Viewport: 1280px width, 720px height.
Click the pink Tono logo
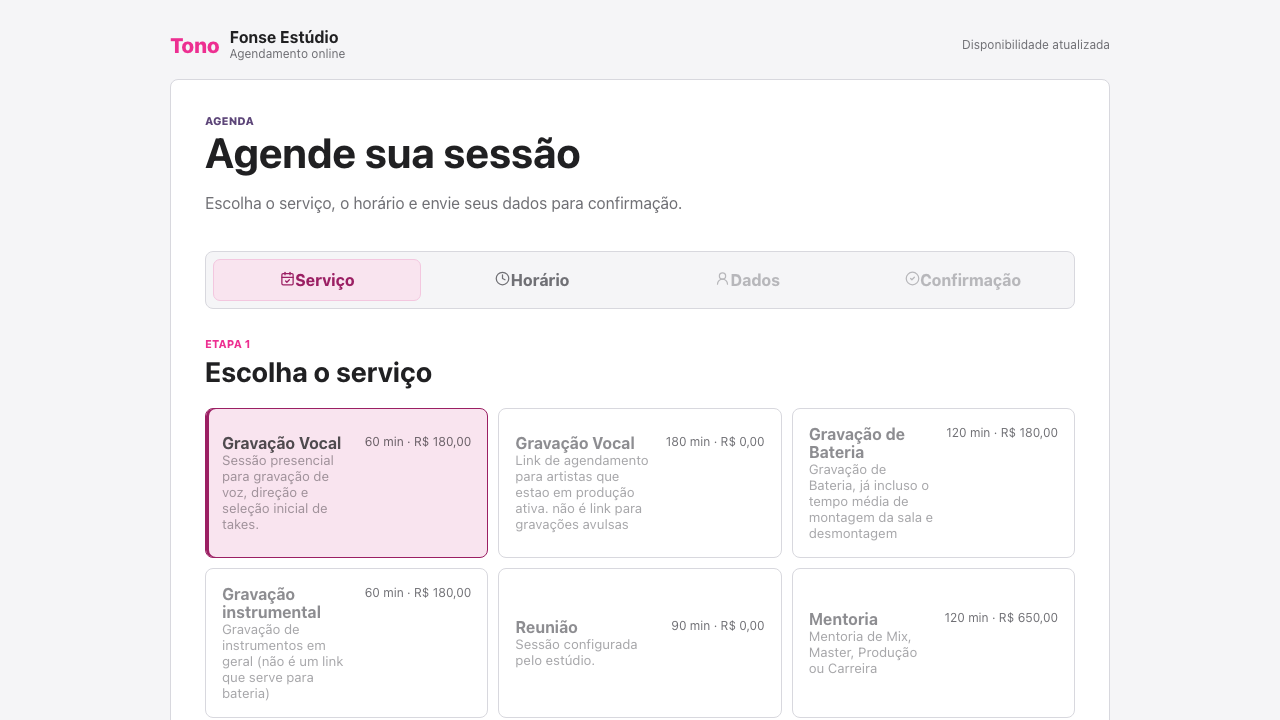(195, 46)
